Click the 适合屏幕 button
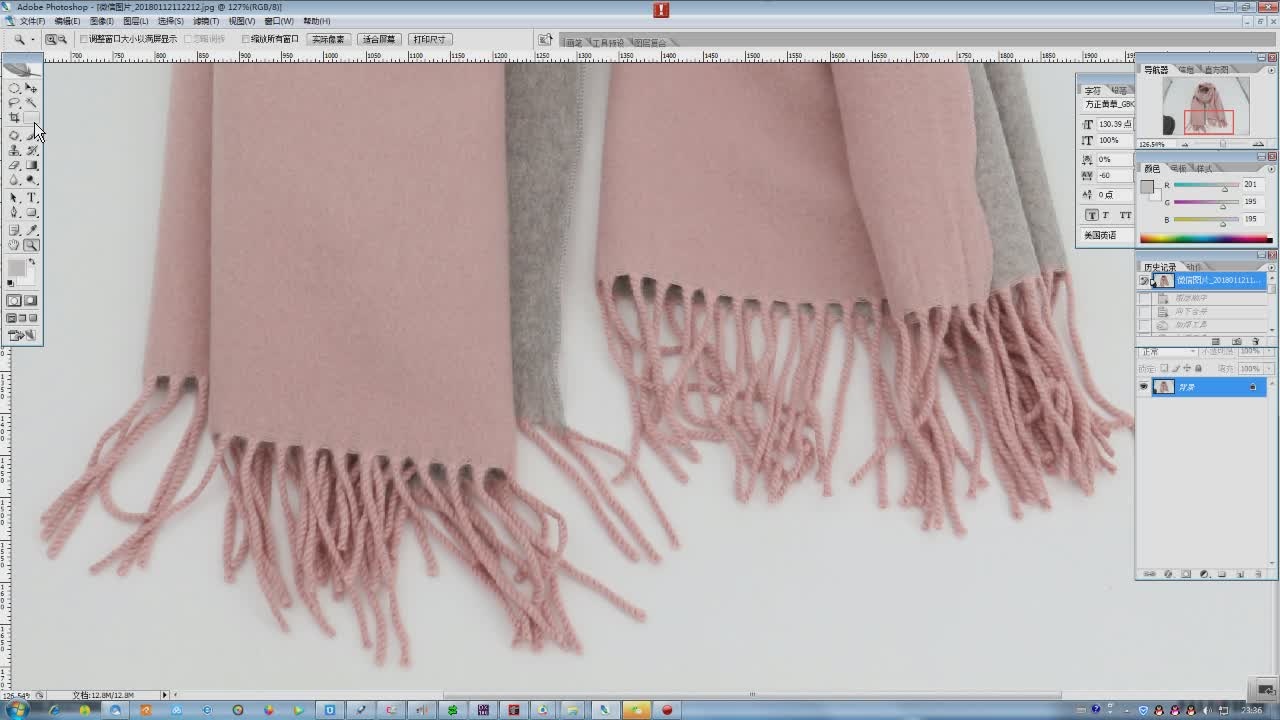Screen dimensions: 1280x720 tap(379, 39)
